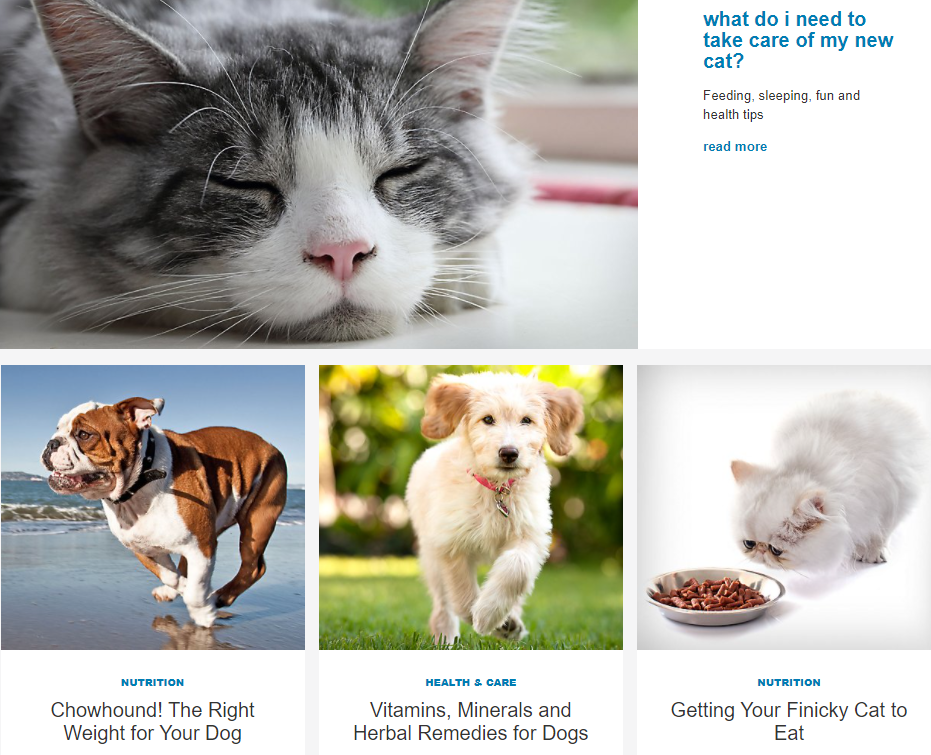The width and height of the screenshot is (931, 755).
Task: Open the fluffy puppy on grass photo
Action: coord(471,507)
